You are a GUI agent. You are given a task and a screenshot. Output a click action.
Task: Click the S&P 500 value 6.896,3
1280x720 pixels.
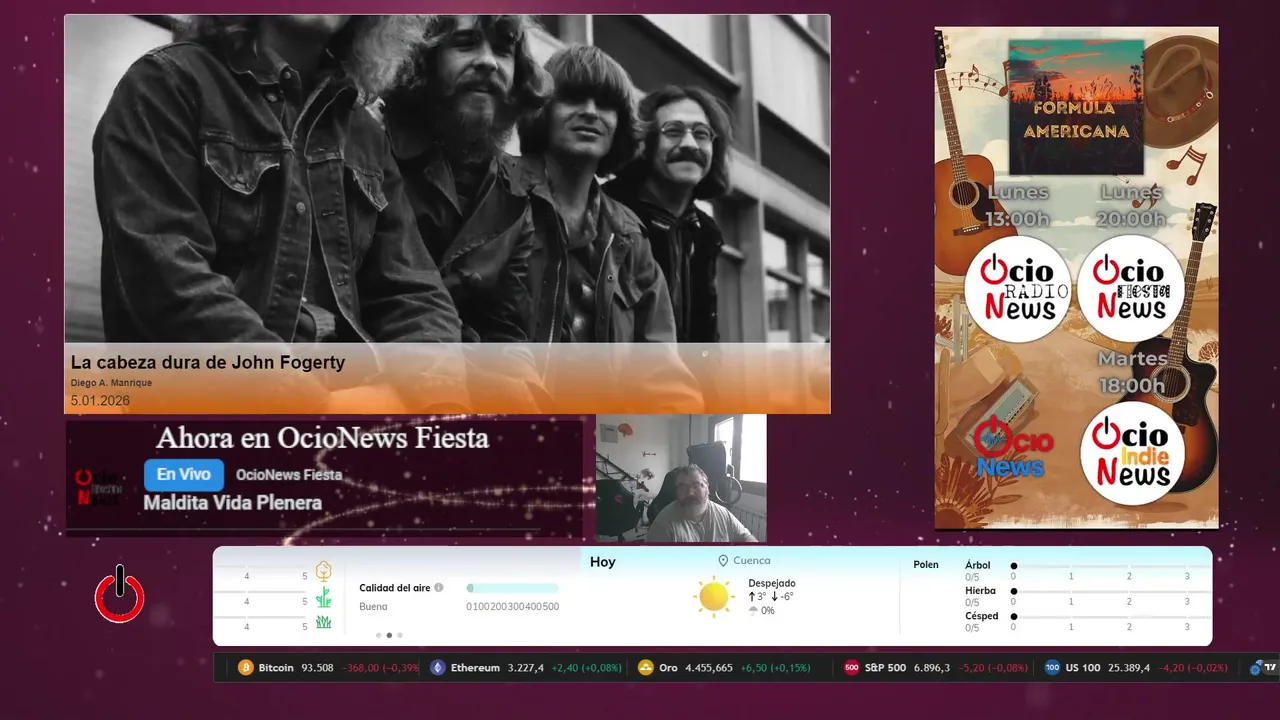932,668
